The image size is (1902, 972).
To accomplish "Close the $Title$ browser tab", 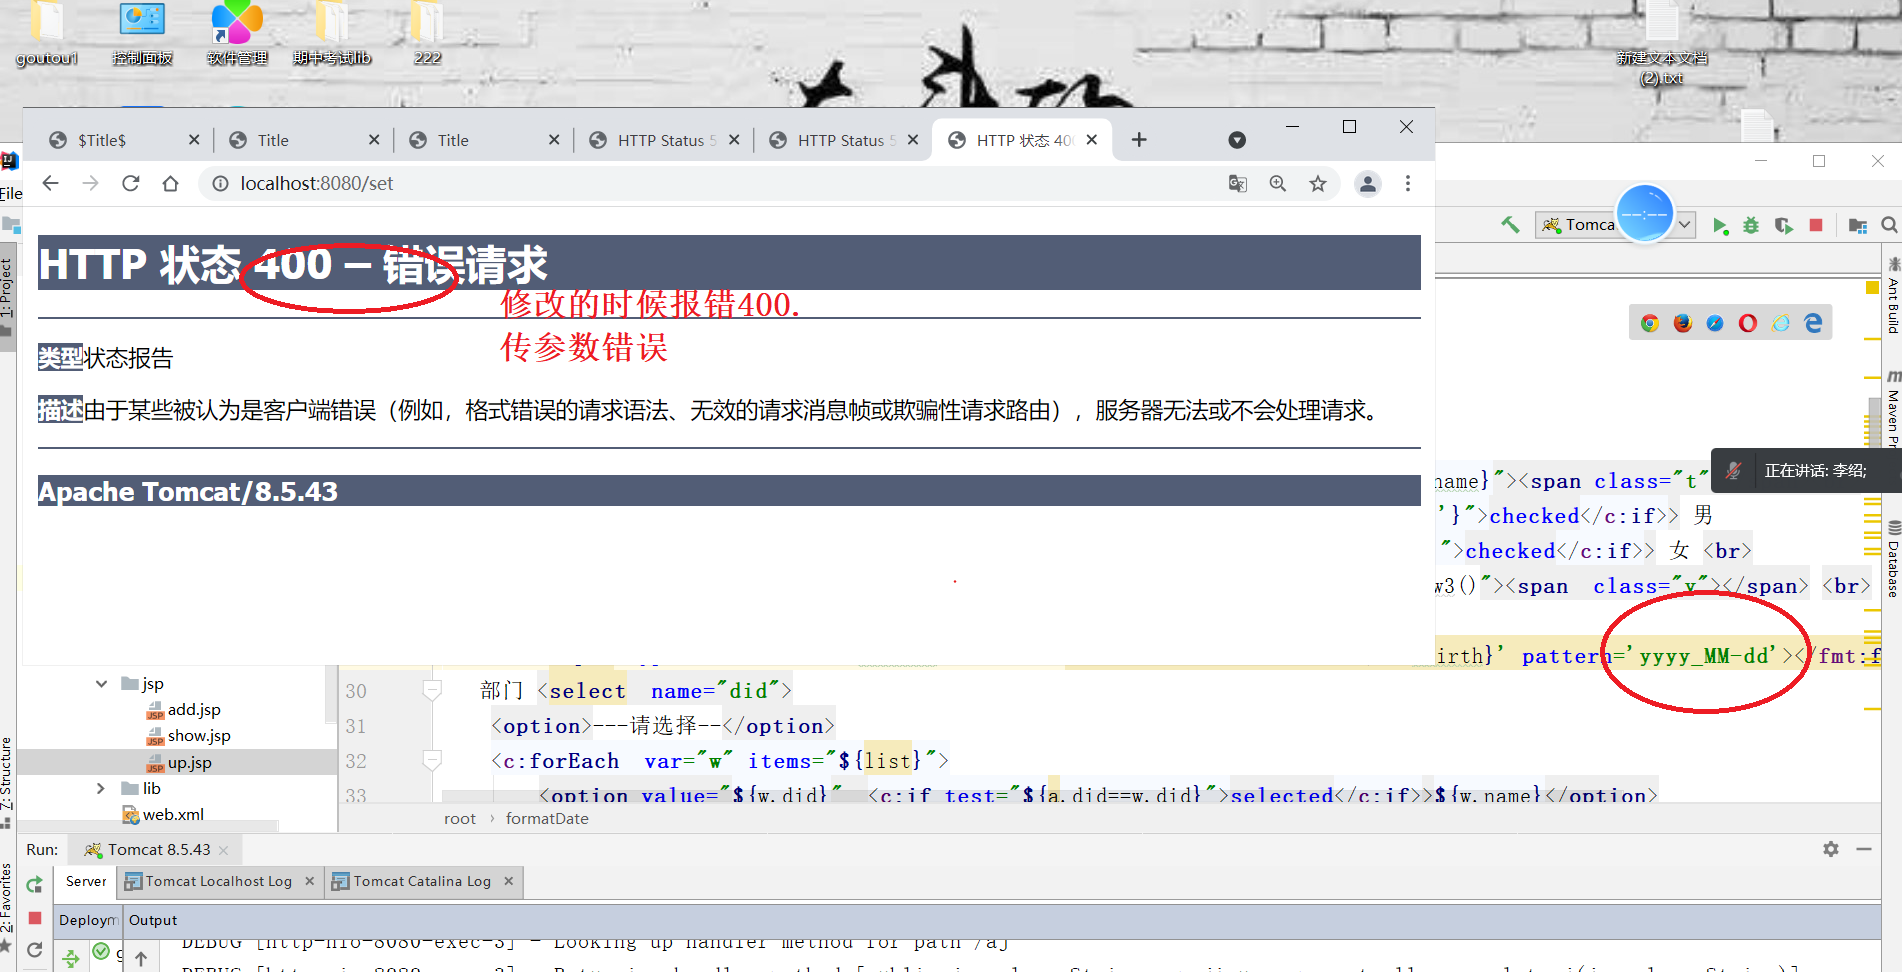I will pyautogui.click(x=194, y=140).
